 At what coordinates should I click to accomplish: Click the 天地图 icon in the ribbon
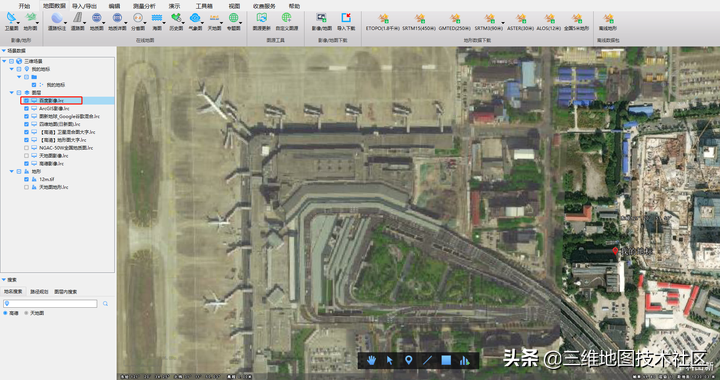(x=214, y=18)
